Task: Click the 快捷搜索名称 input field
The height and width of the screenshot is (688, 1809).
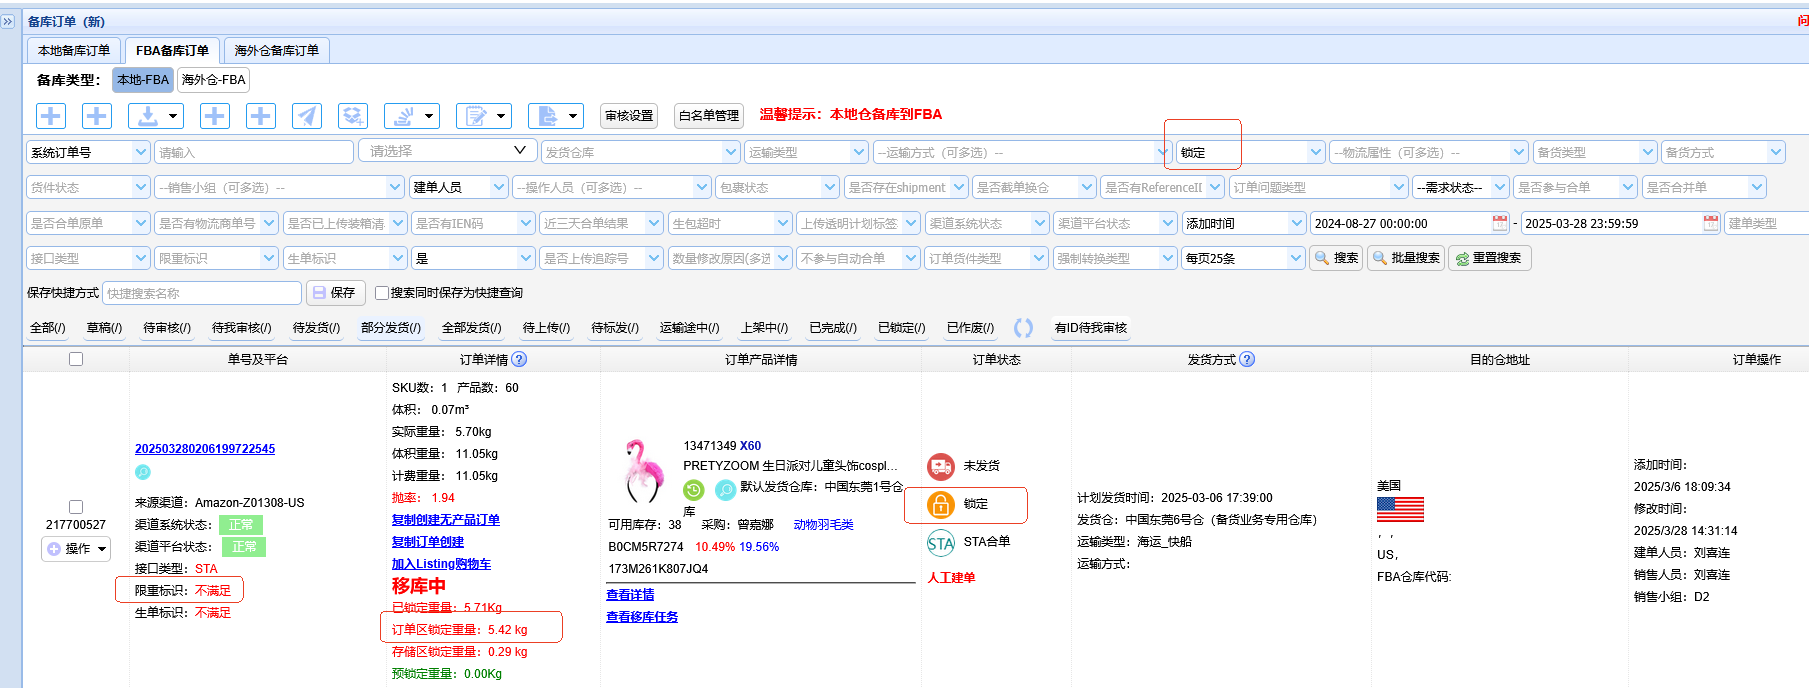Action: tap(202, 293)
